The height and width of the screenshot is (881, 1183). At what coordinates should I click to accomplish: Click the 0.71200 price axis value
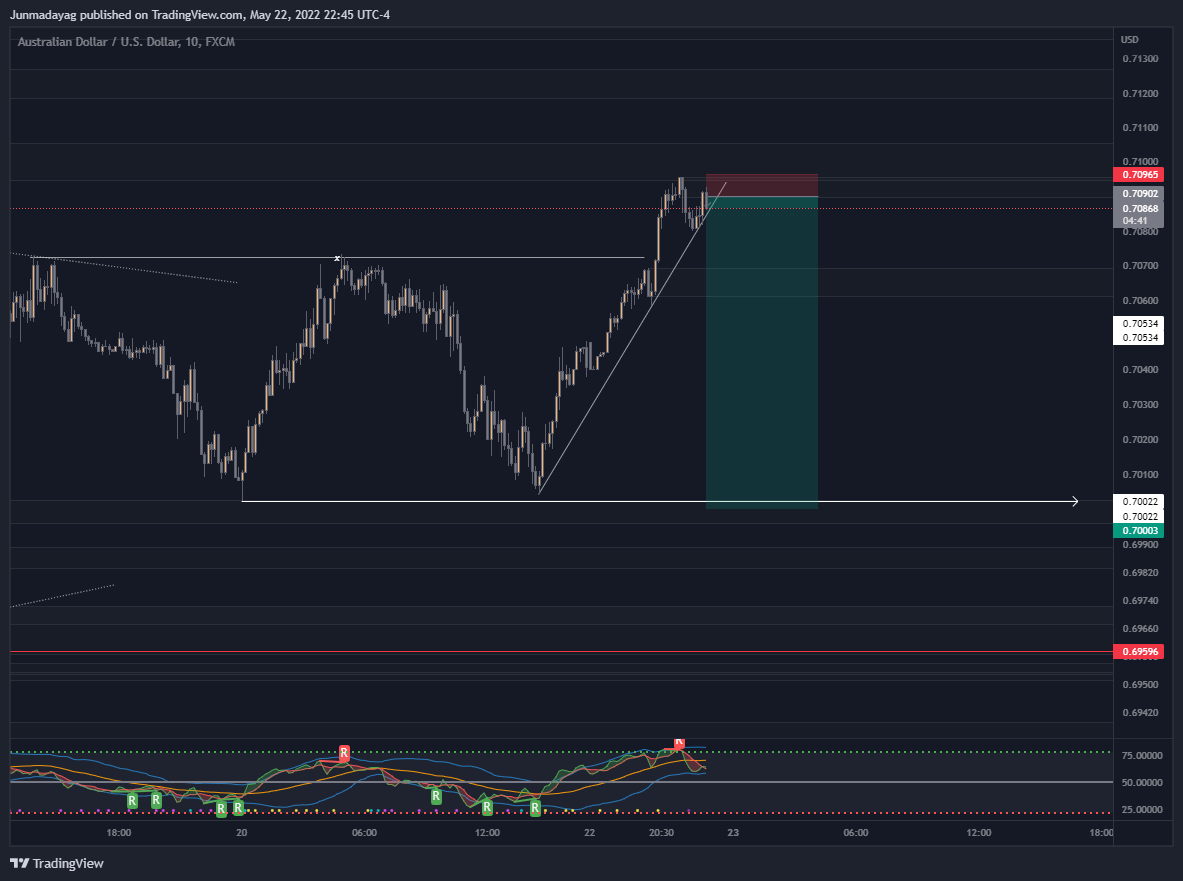coord(1140,94)
